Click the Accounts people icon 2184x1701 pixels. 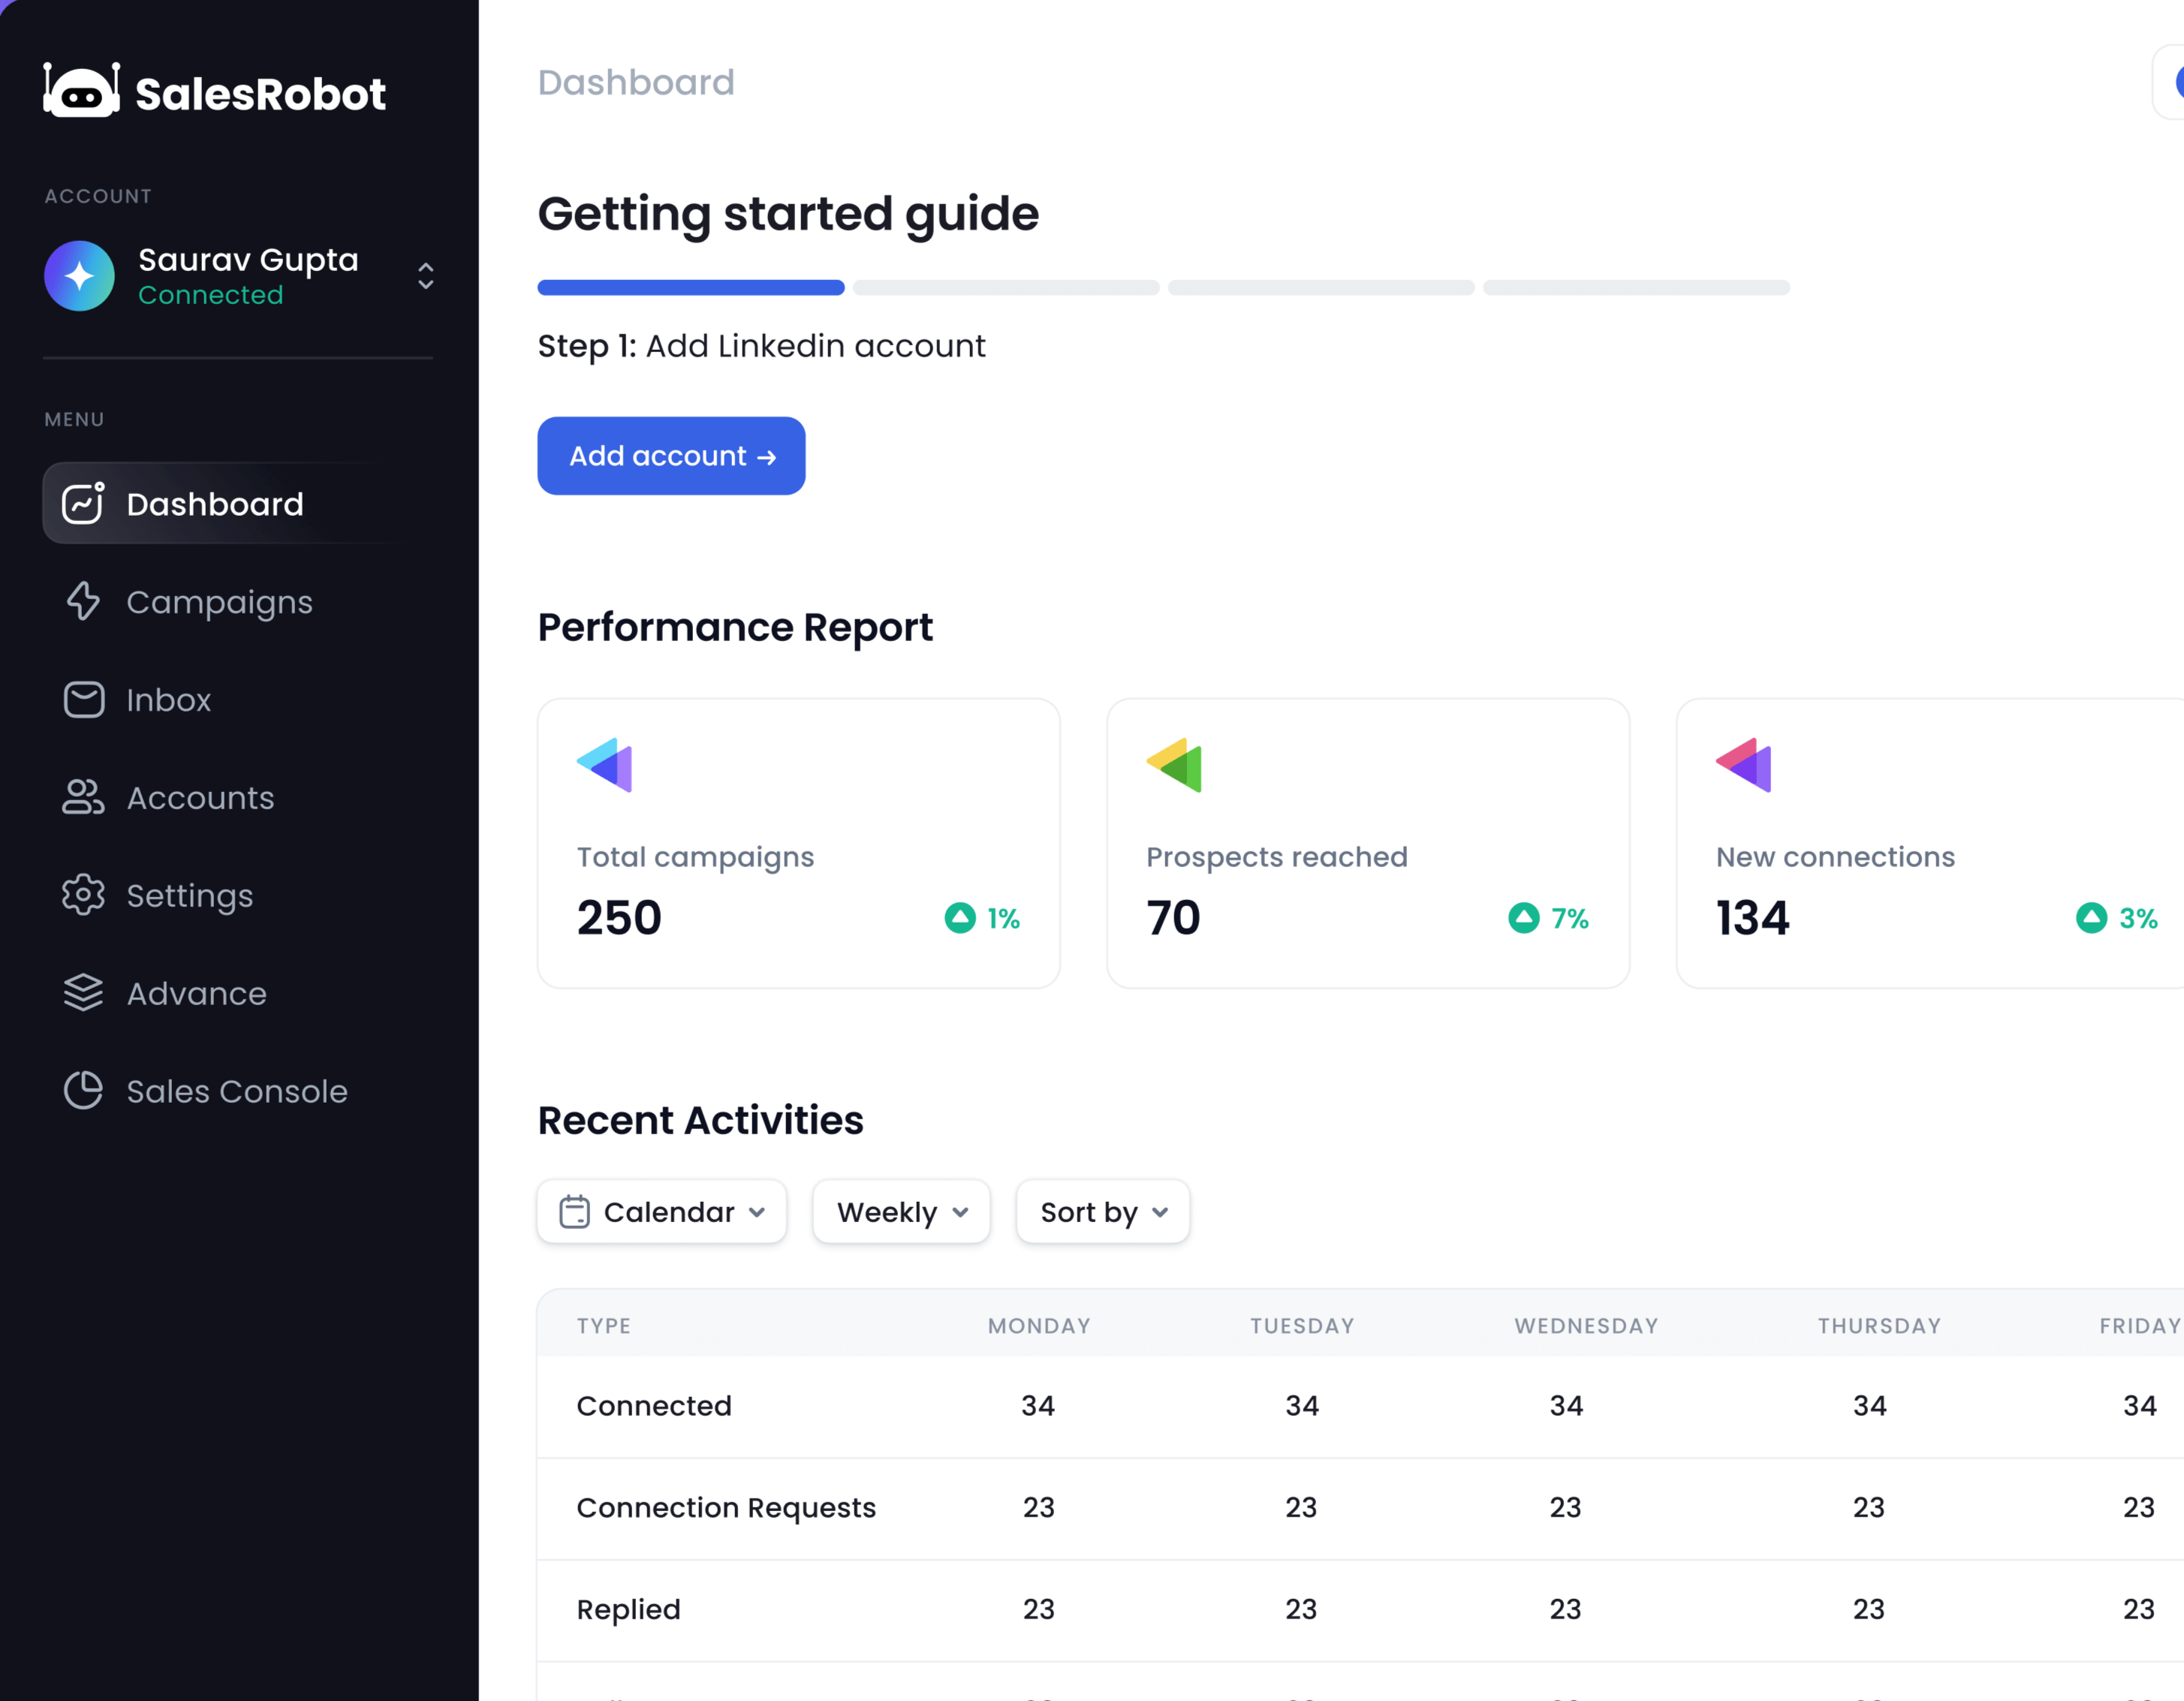[x=83, y=797]
